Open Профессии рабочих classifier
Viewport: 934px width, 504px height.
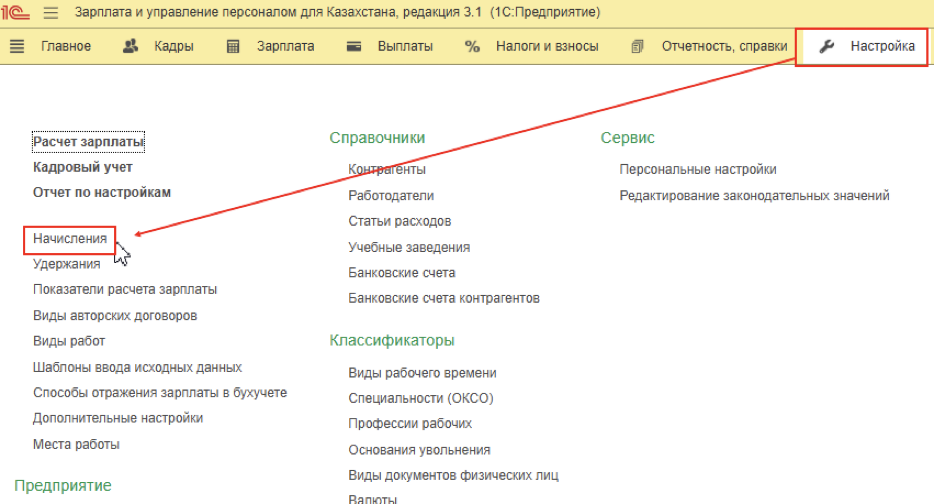point(410,424)
